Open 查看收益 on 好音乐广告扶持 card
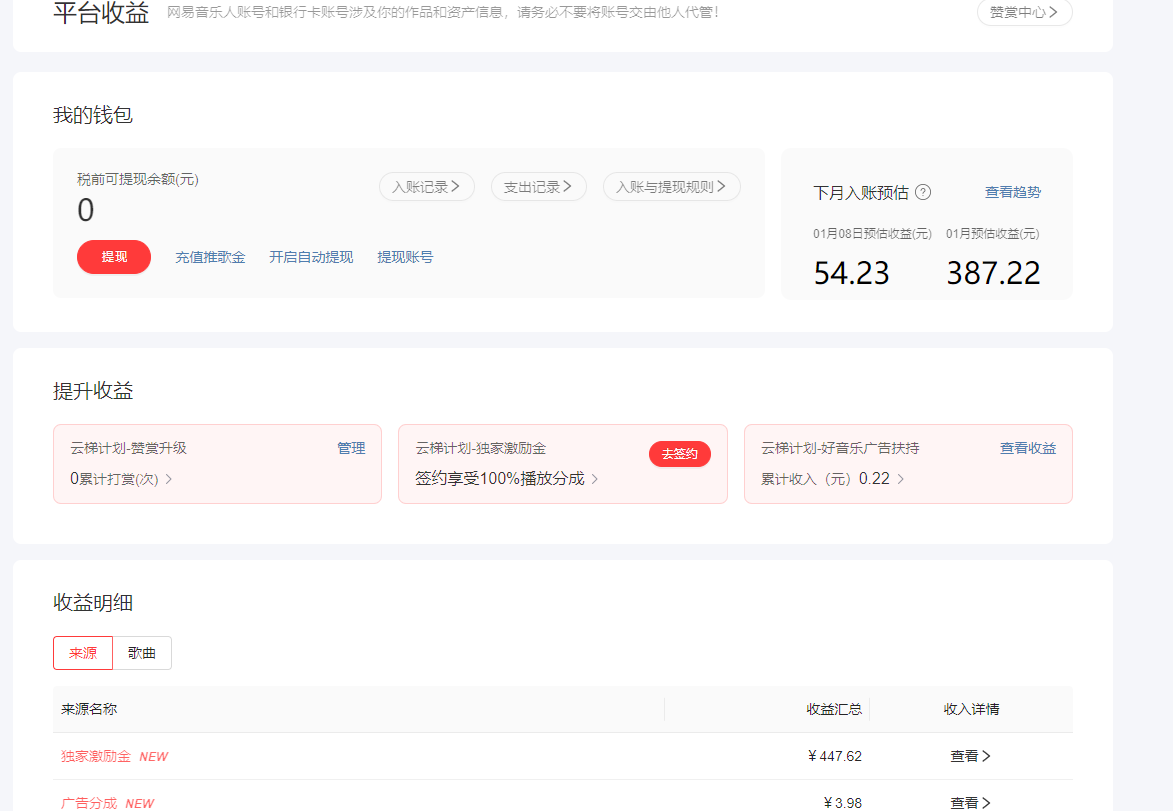The height and width of the screenshot is (811, 1173). coord(1026,448)
